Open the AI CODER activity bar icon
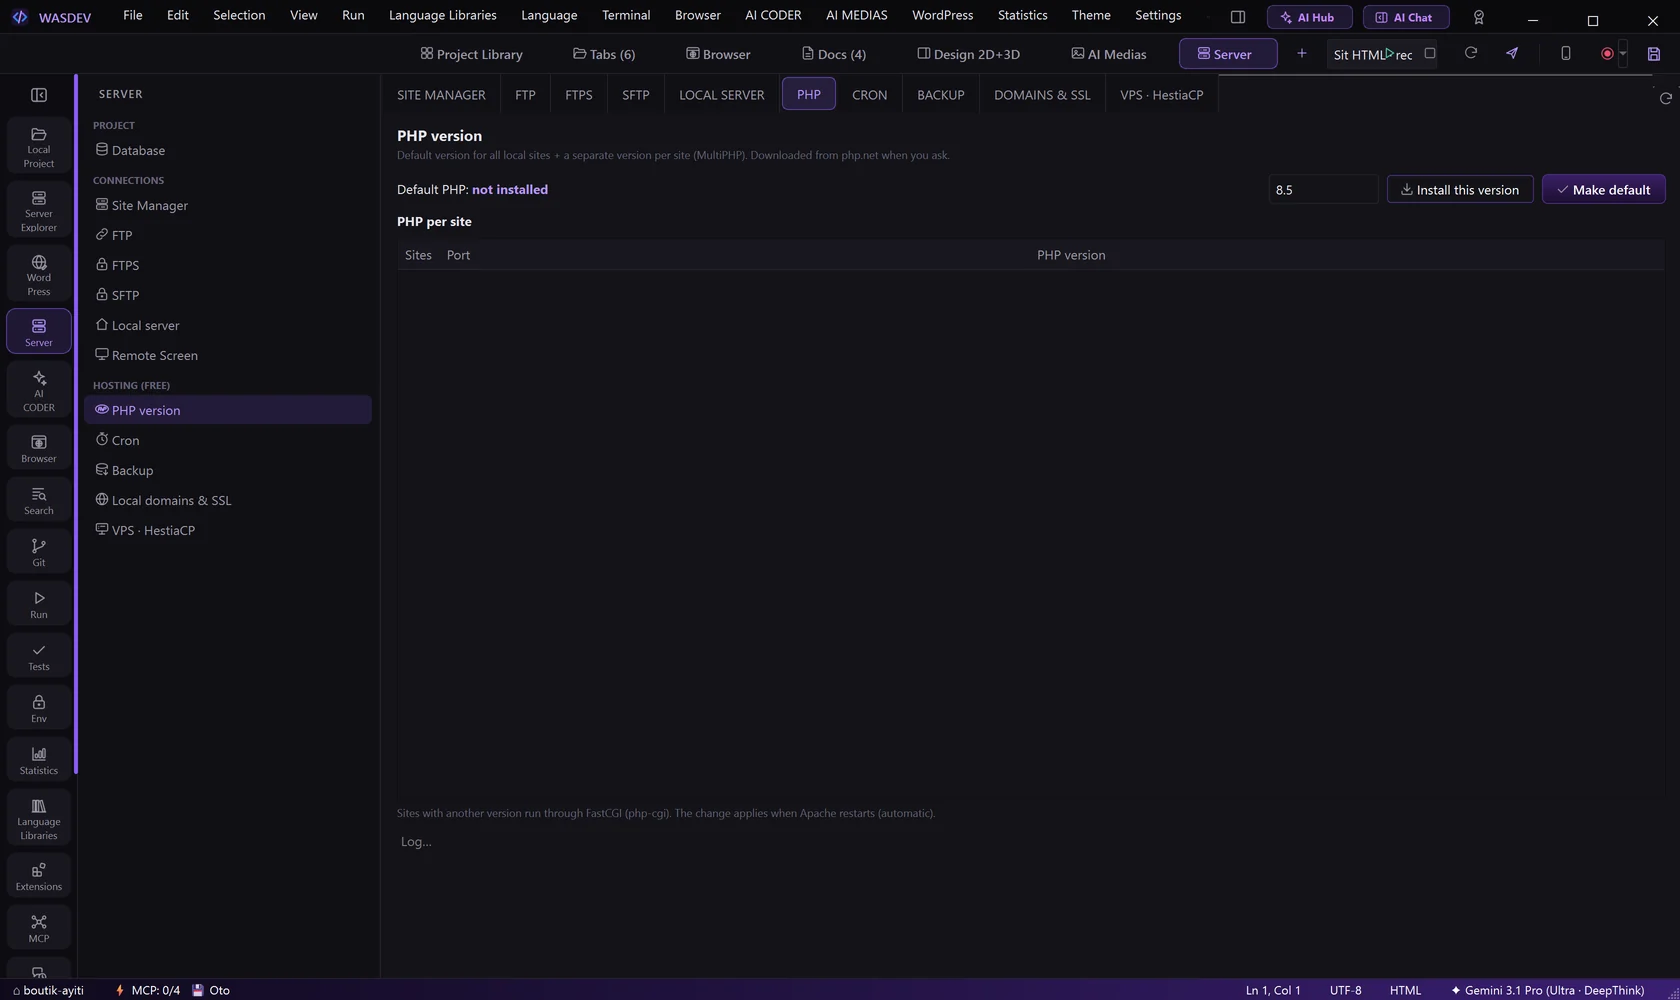Image resolution: width=1680 pixels, height=1000 pixels. point(39,390)
